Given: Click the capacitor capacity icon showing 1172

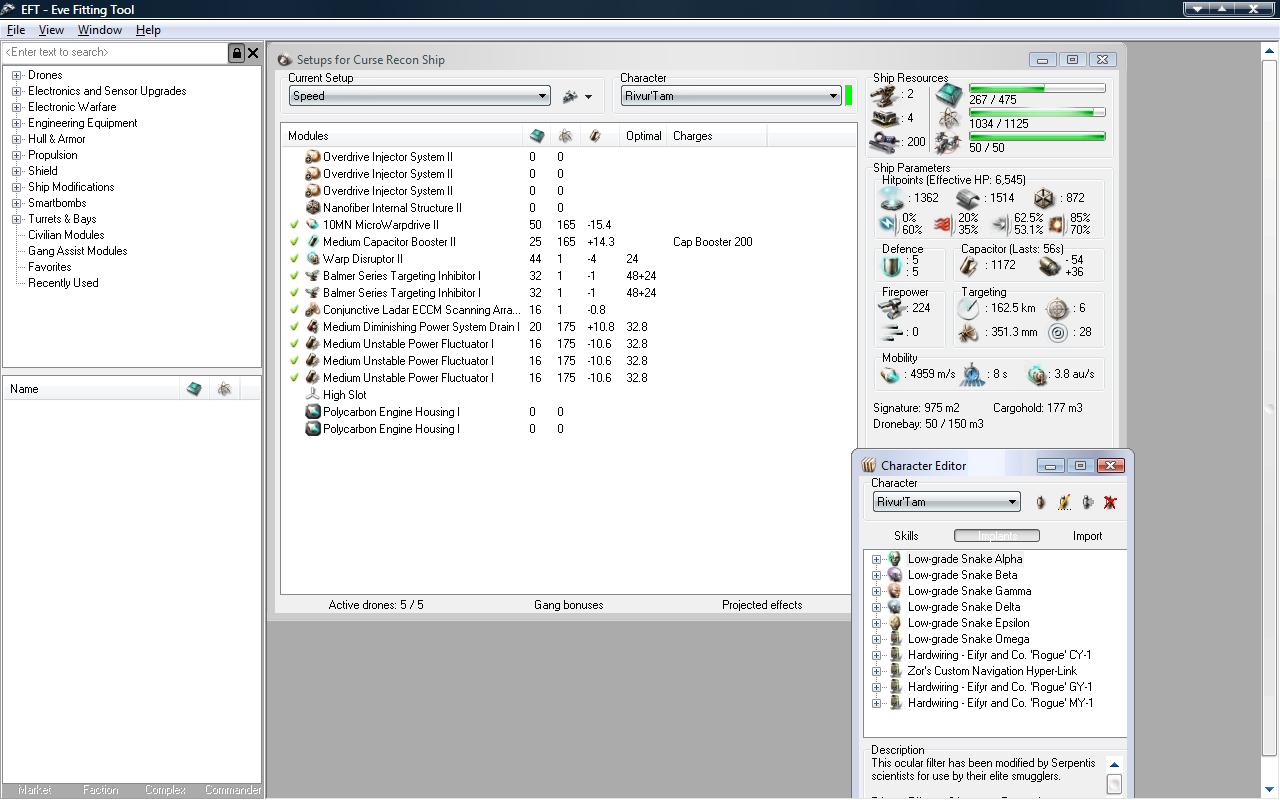Looking at the screenshot, I should (969, 266).
